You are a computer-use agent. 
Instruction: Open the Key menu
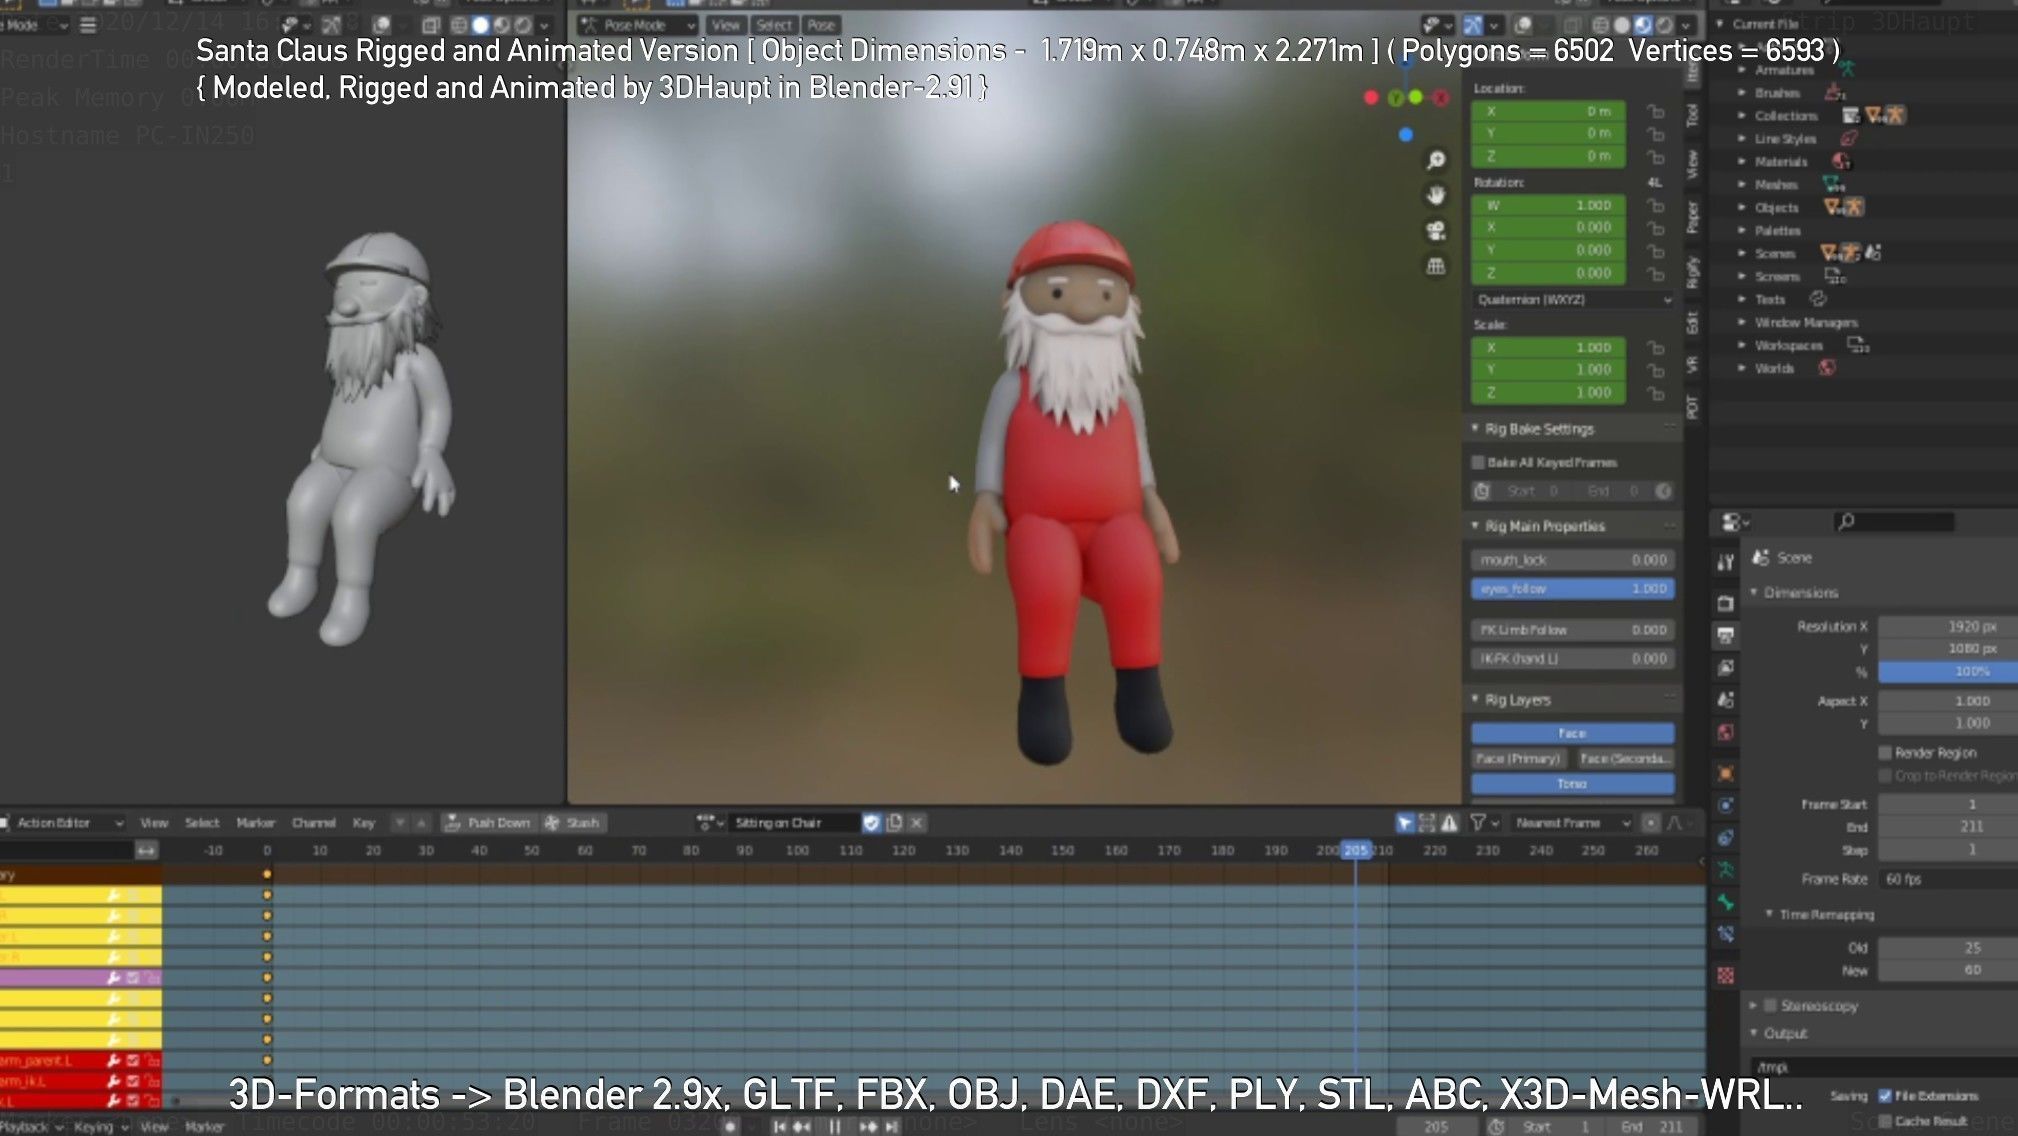(x=363, y=823)
